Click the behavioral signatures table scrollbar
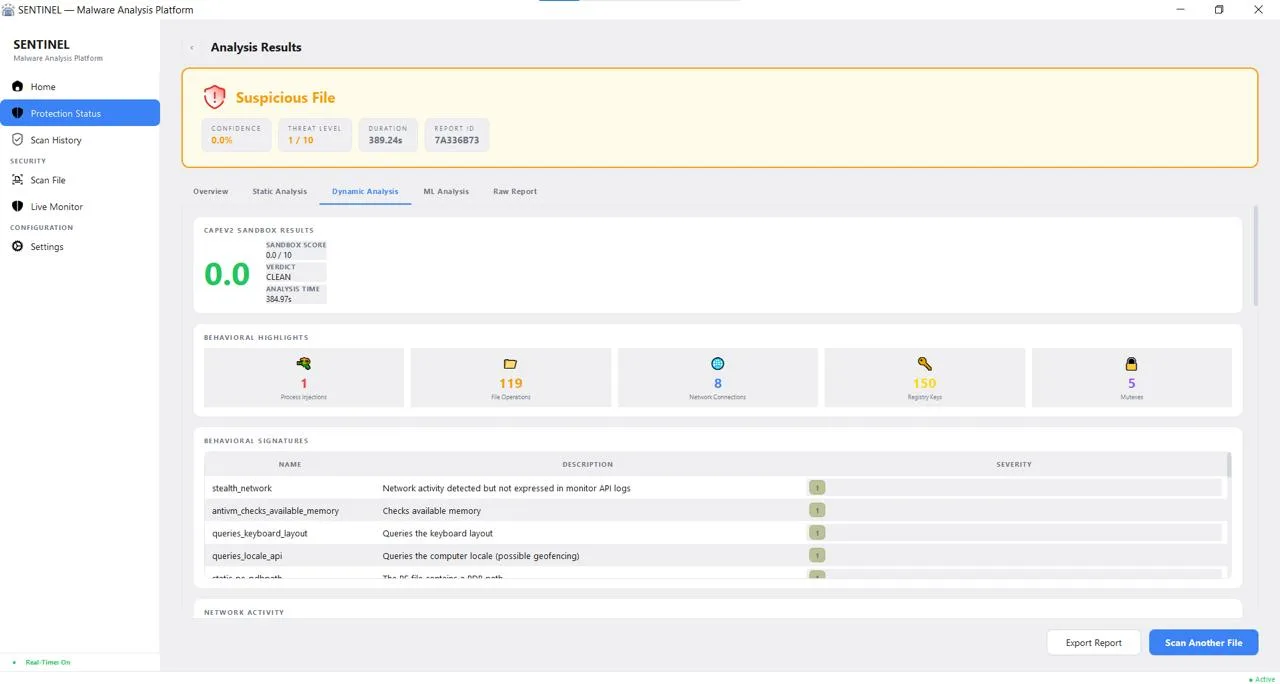1280x684 pixels. pos(1229,464)
